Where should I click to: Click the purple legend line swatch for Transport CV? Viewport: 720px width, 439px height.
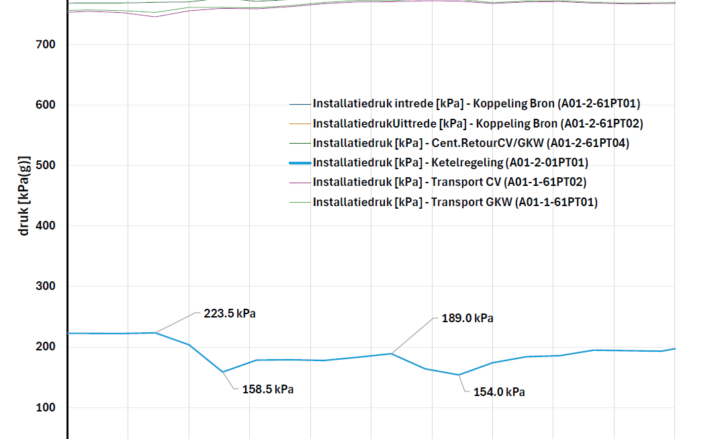(x=300, y=183)
